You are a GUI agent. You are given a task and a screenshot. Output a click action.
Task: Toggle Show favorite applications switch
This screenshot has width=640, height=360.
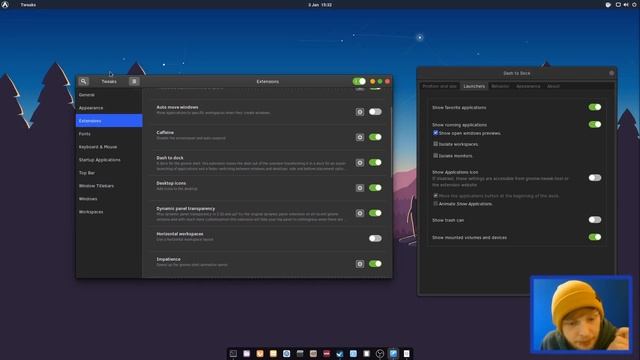pyautogui.click(x=595, y=107)
